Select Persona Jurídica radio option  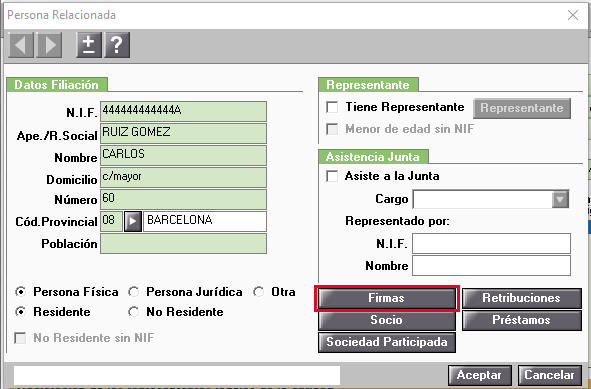point(133,292)
